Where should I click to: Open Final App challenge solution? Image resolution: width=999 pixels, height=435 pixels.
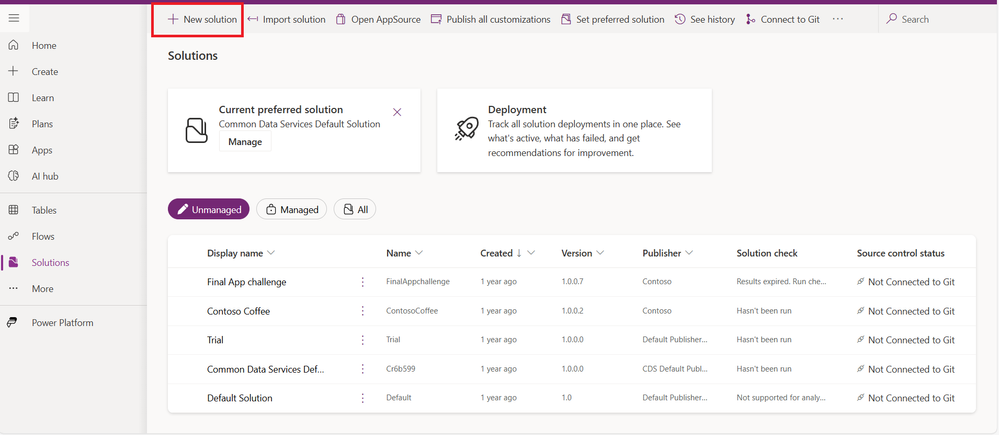247,282
